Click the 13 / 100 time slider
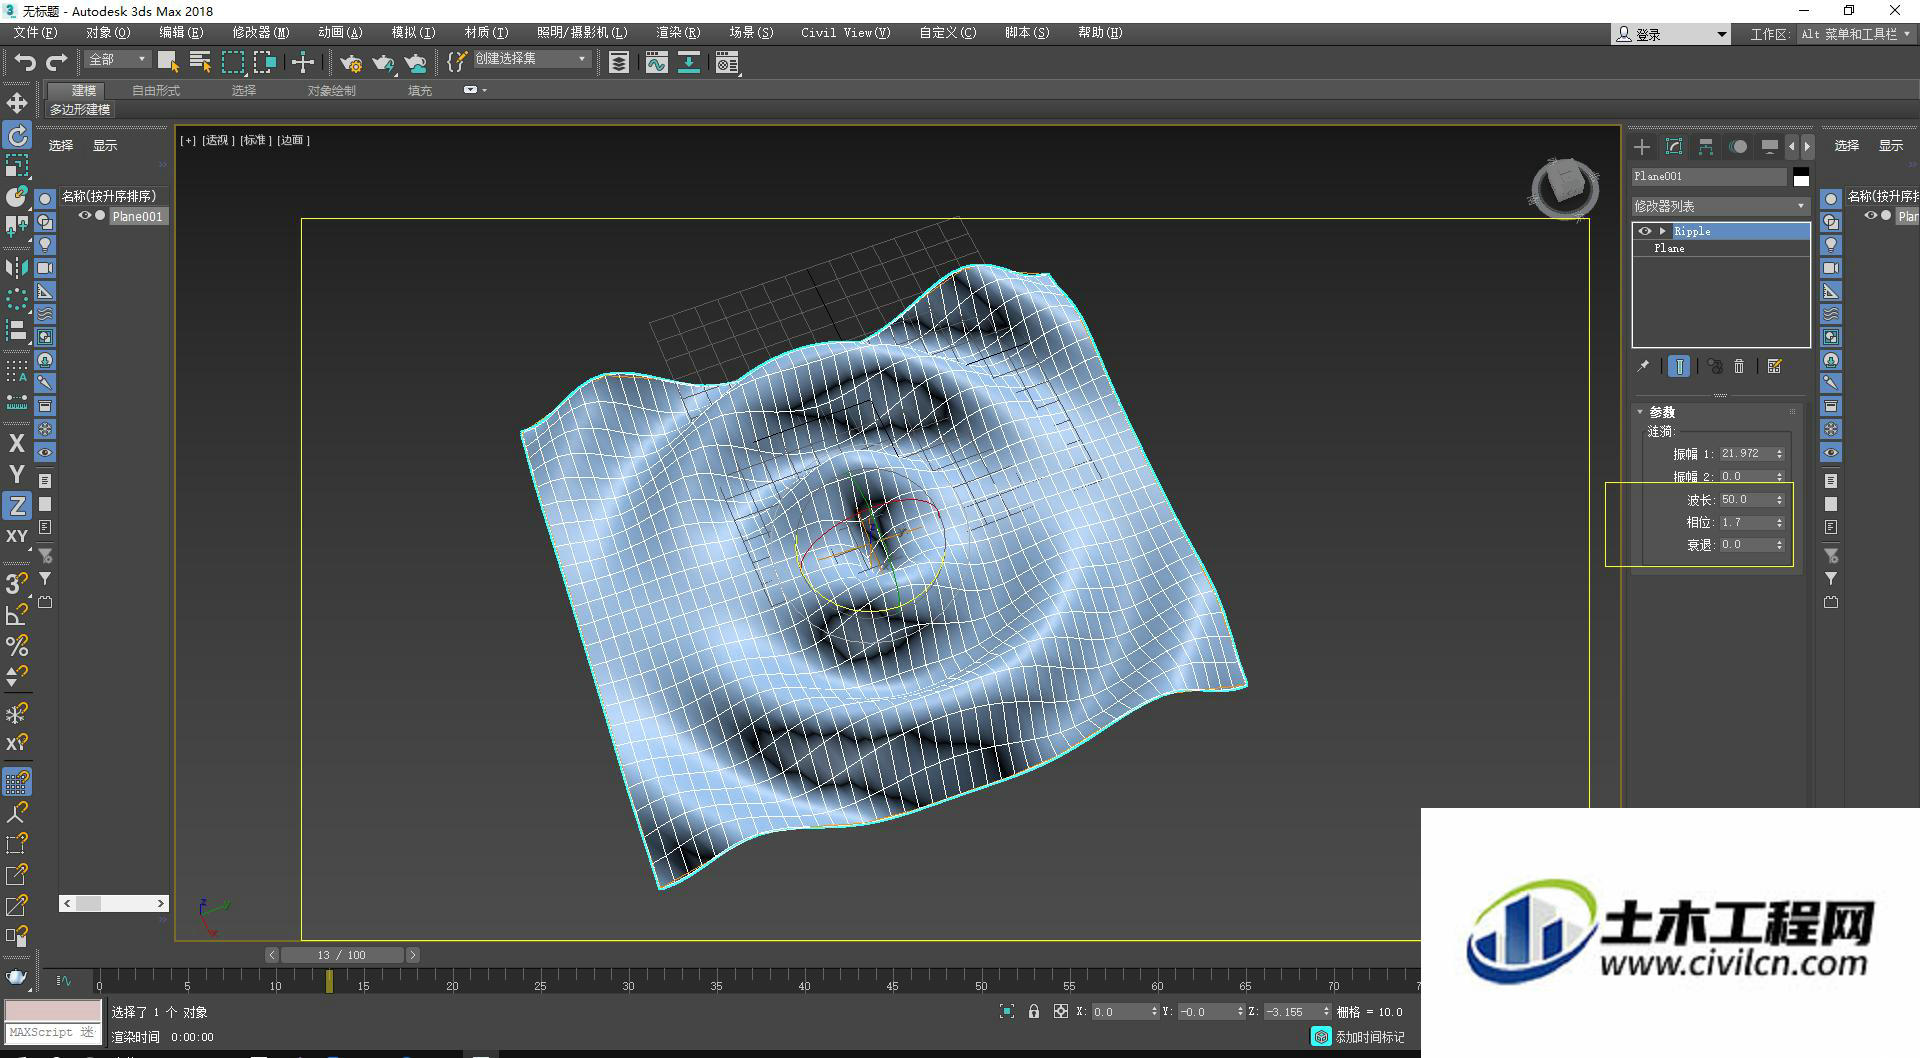This screenshot has height=1058, width=1920. (342, 955)
